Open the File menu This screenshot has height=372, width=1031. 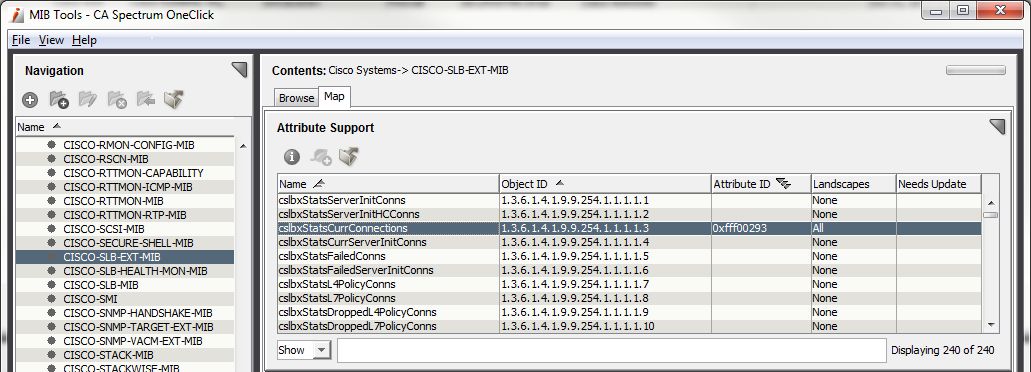[x=21, y=40]
